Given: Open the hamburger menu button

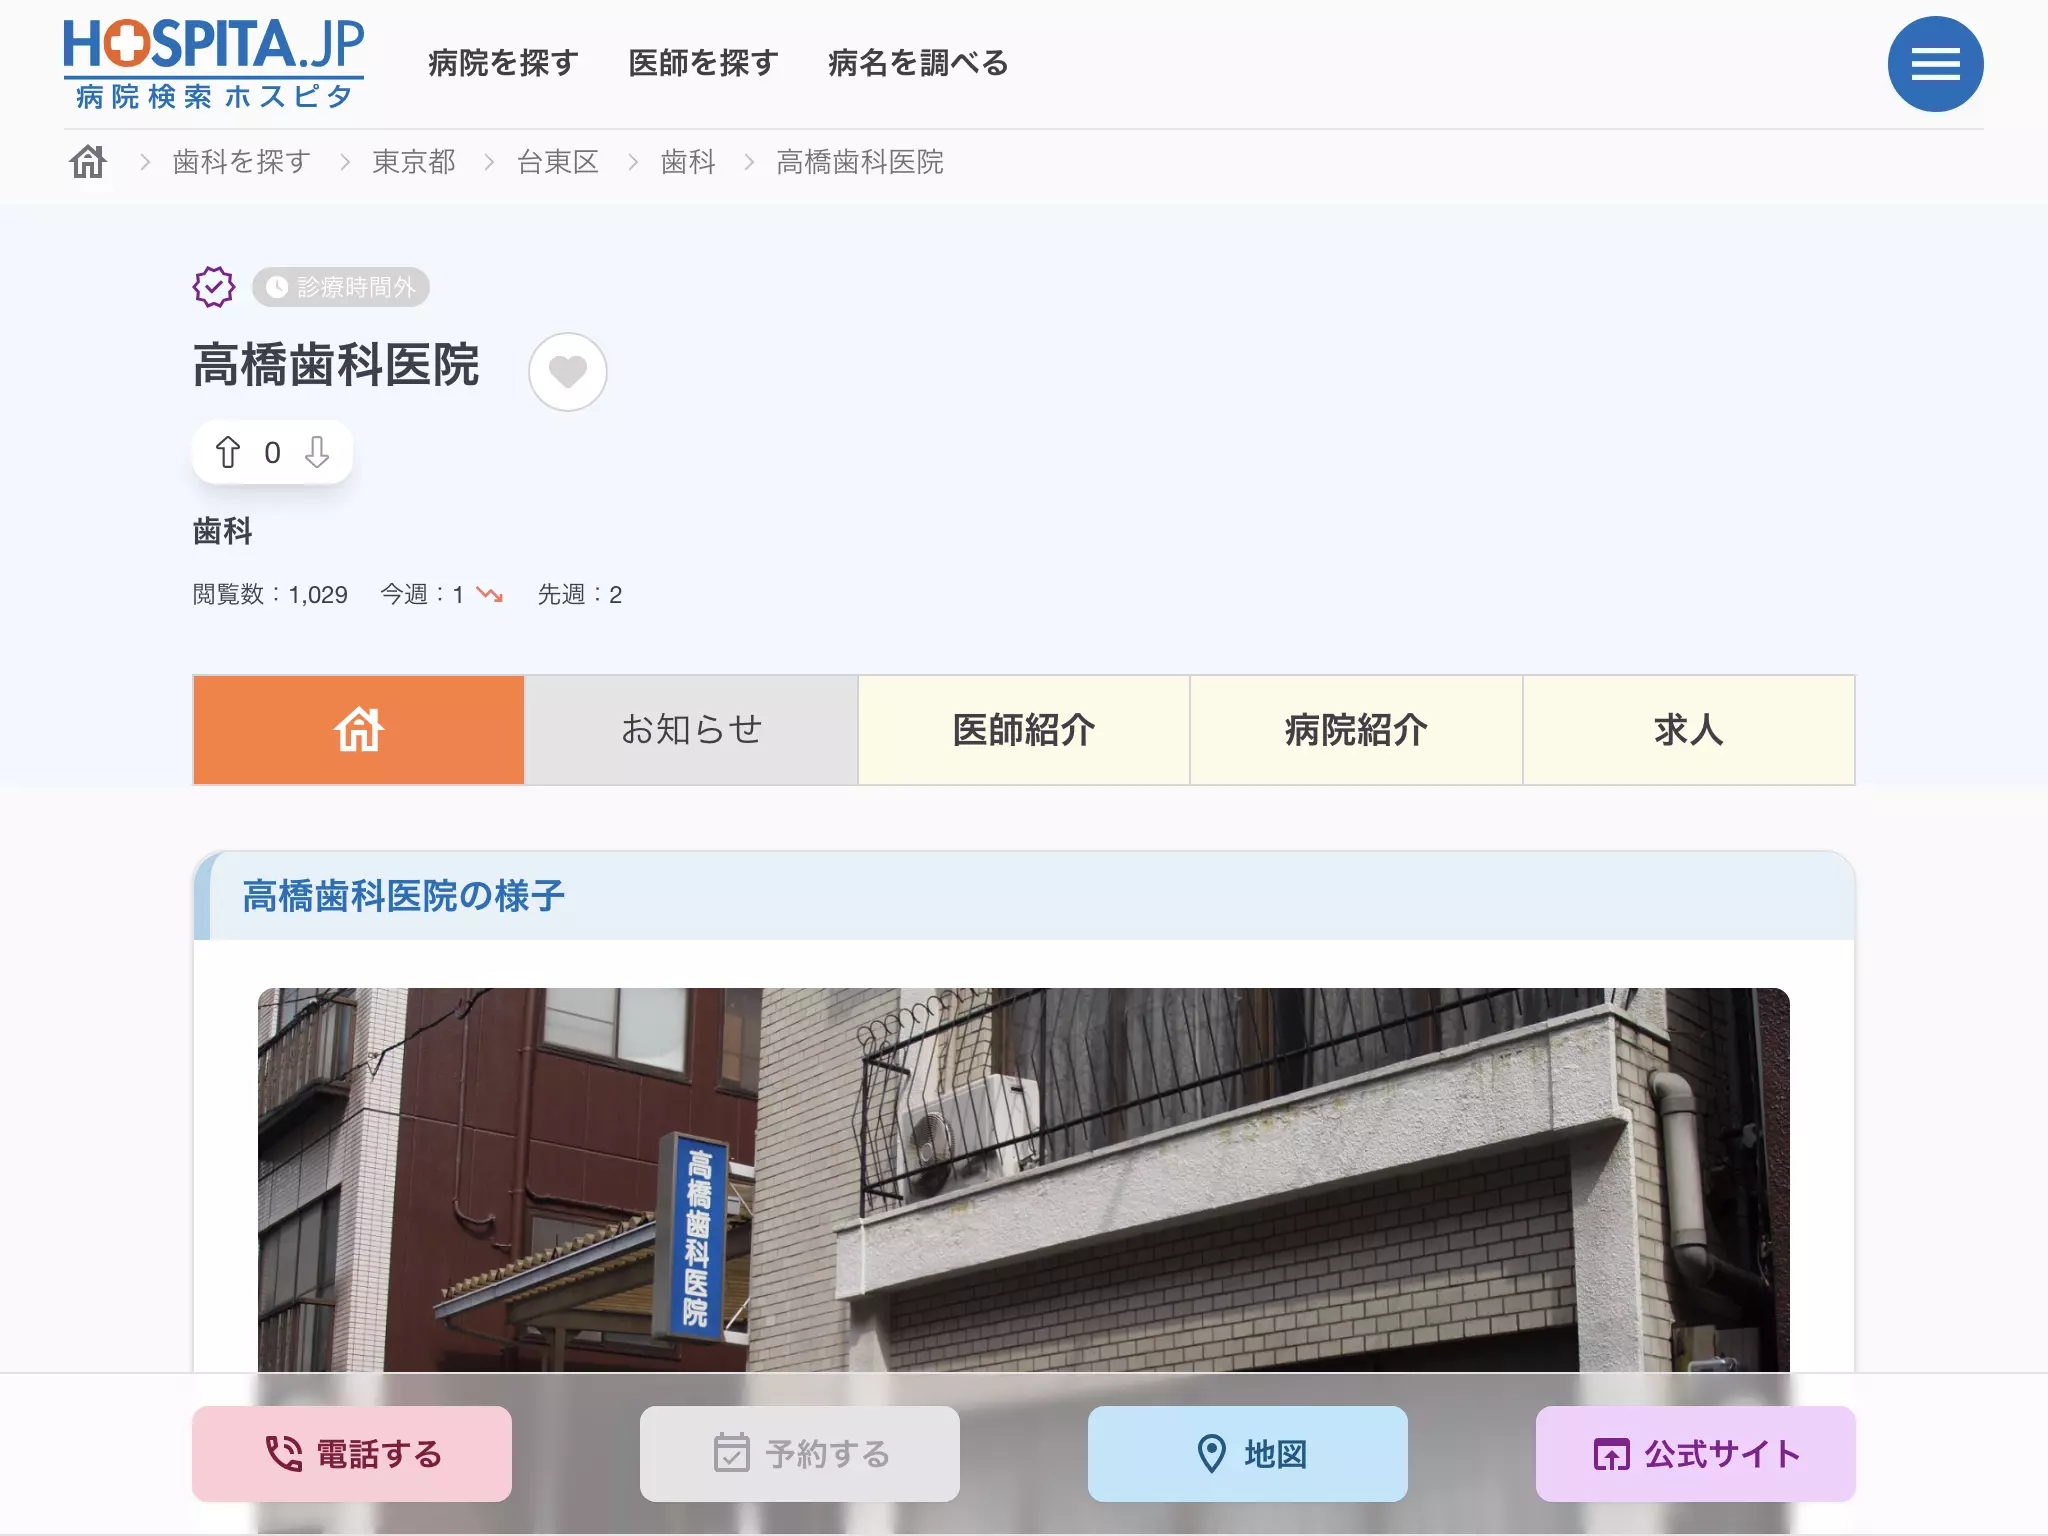Looking at the screenshot, I should point(1935,64).
